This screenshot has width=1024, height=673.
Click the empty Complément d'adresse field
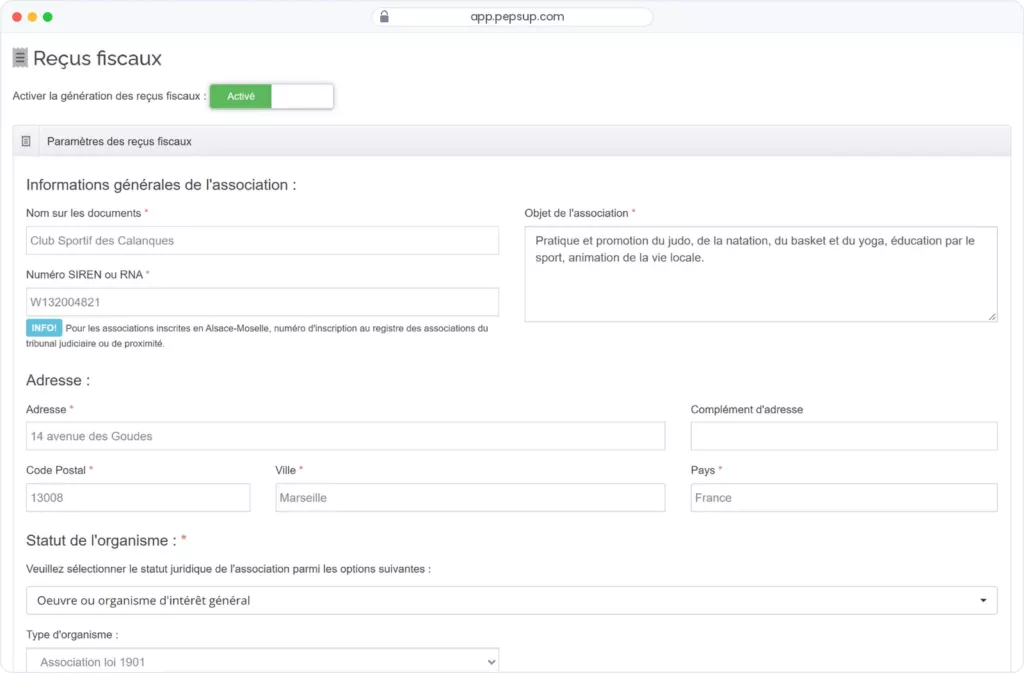[844, 436]
